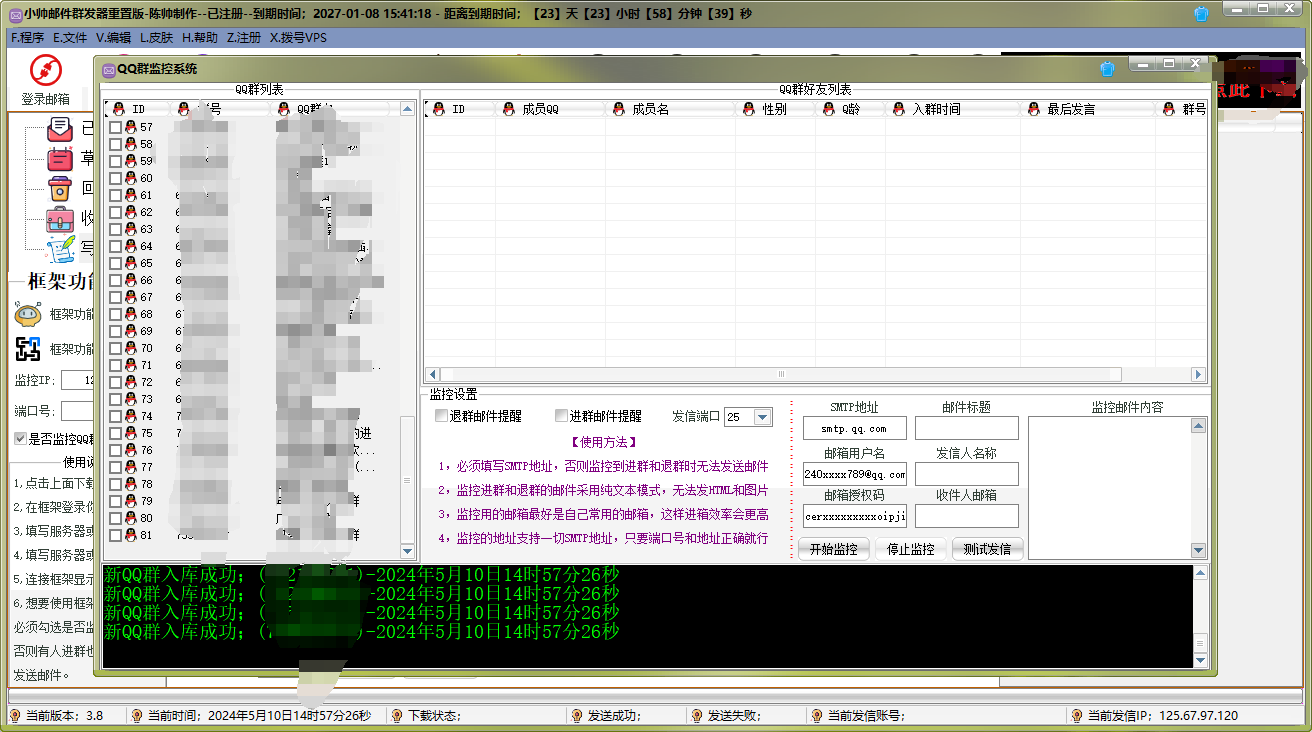Viewport: 1312px width, 732px height.
Task: Open the E.文件 menu
Action: pyautogui.click(x=70, y=38)
